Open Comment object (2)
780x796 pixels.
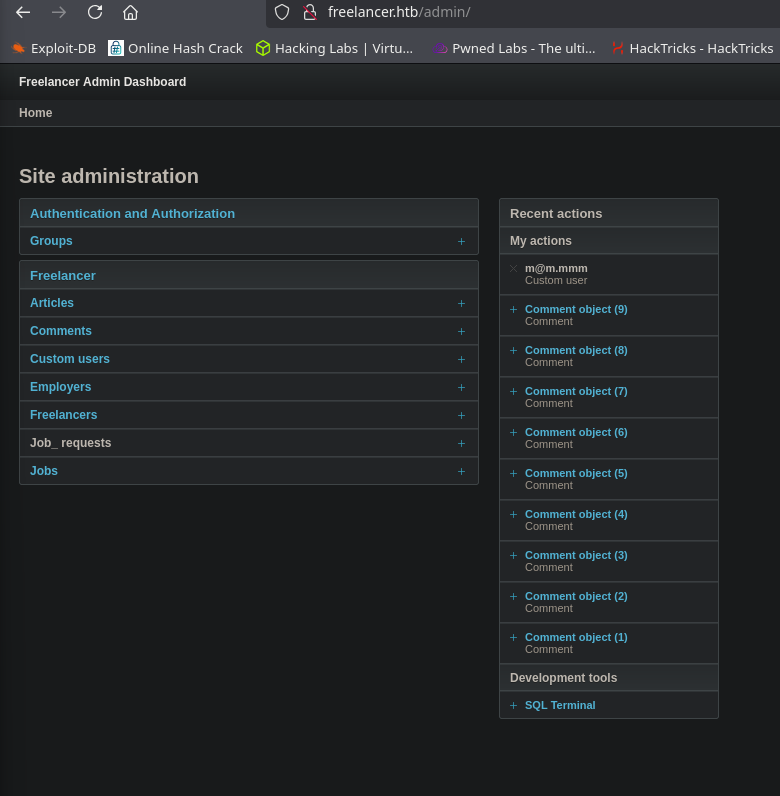click(x=576, y=596)
